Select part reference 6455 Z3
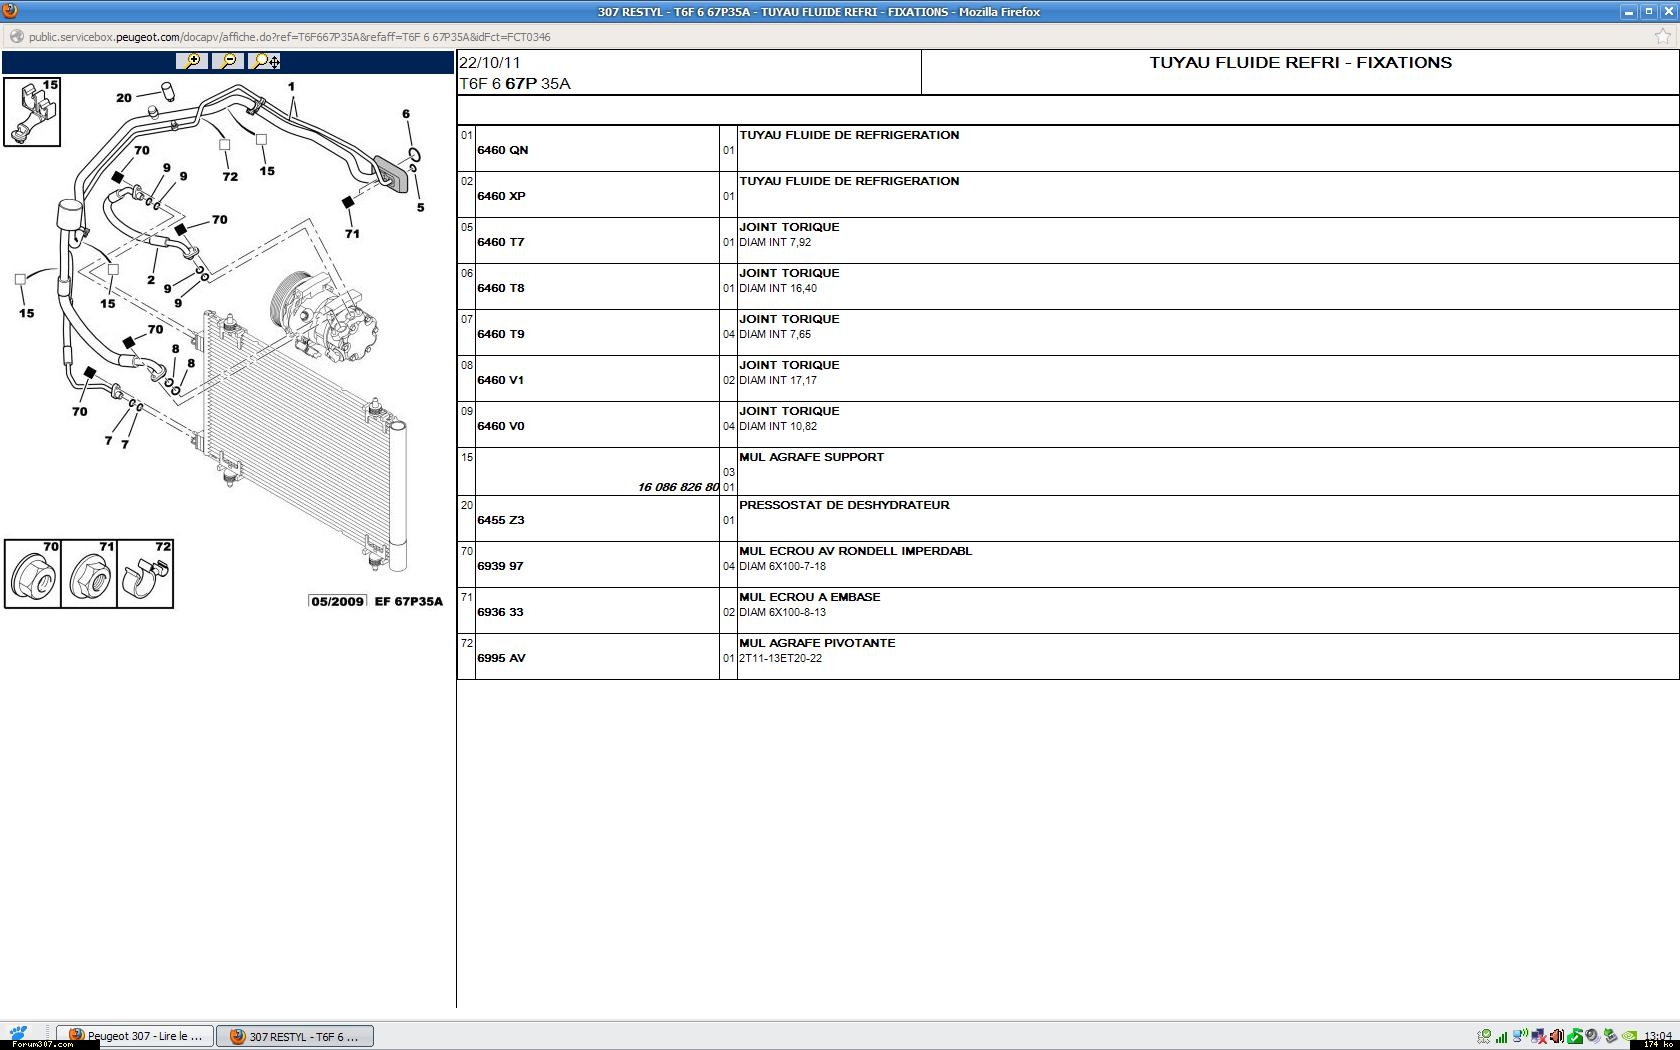The width and height of the screenshot is (1680, 1050). pos(500,520)
